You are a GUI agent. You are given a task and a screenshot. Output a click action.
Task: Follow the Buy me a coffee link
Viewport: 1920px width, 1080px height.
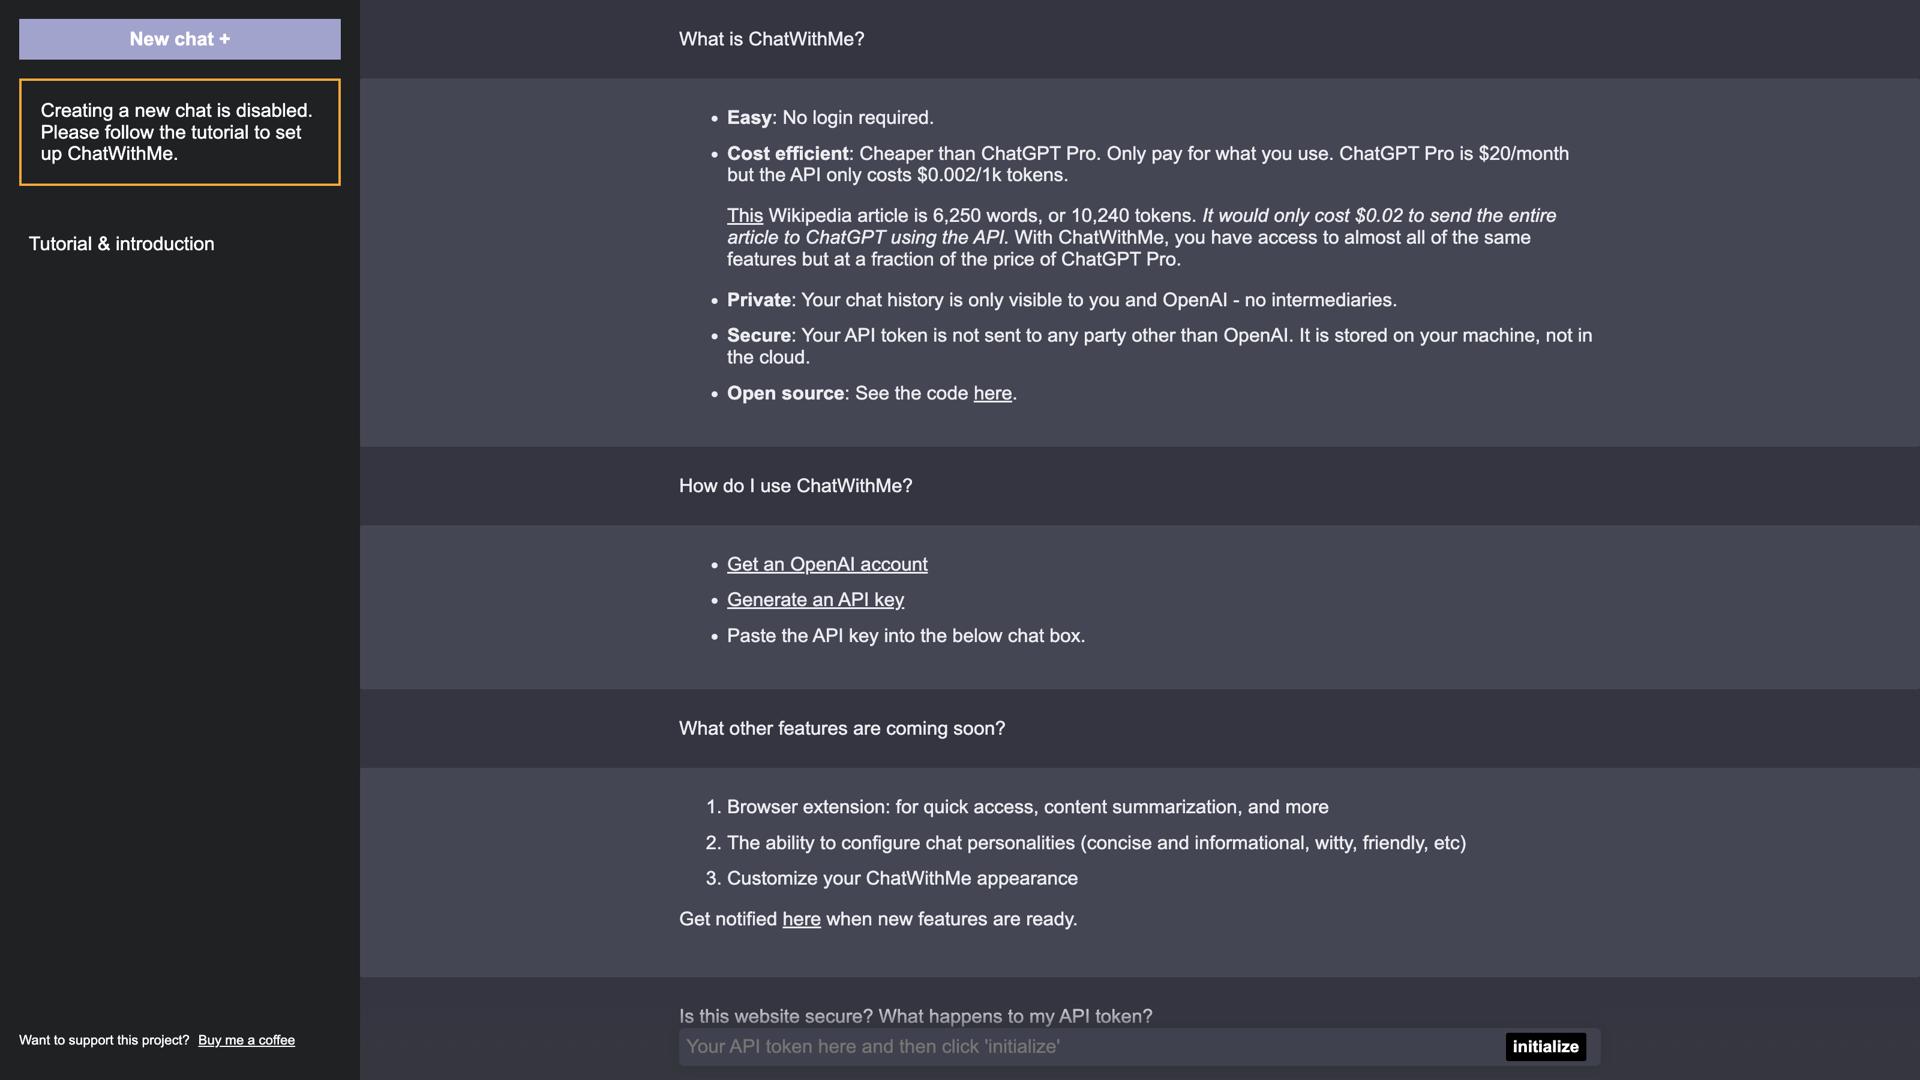point(246,1040)
